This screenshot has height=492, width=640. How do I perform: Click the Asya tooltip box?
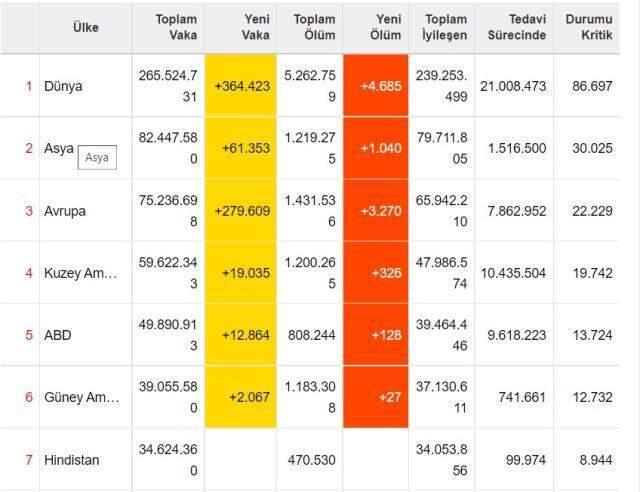tap(97, 158)
